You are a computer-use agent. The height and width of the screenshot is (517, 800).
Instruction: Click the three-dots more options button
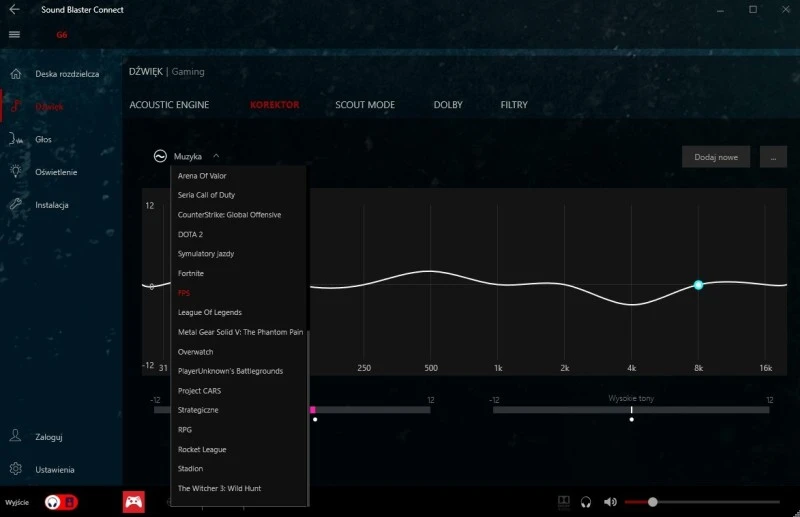click(773, 157)
